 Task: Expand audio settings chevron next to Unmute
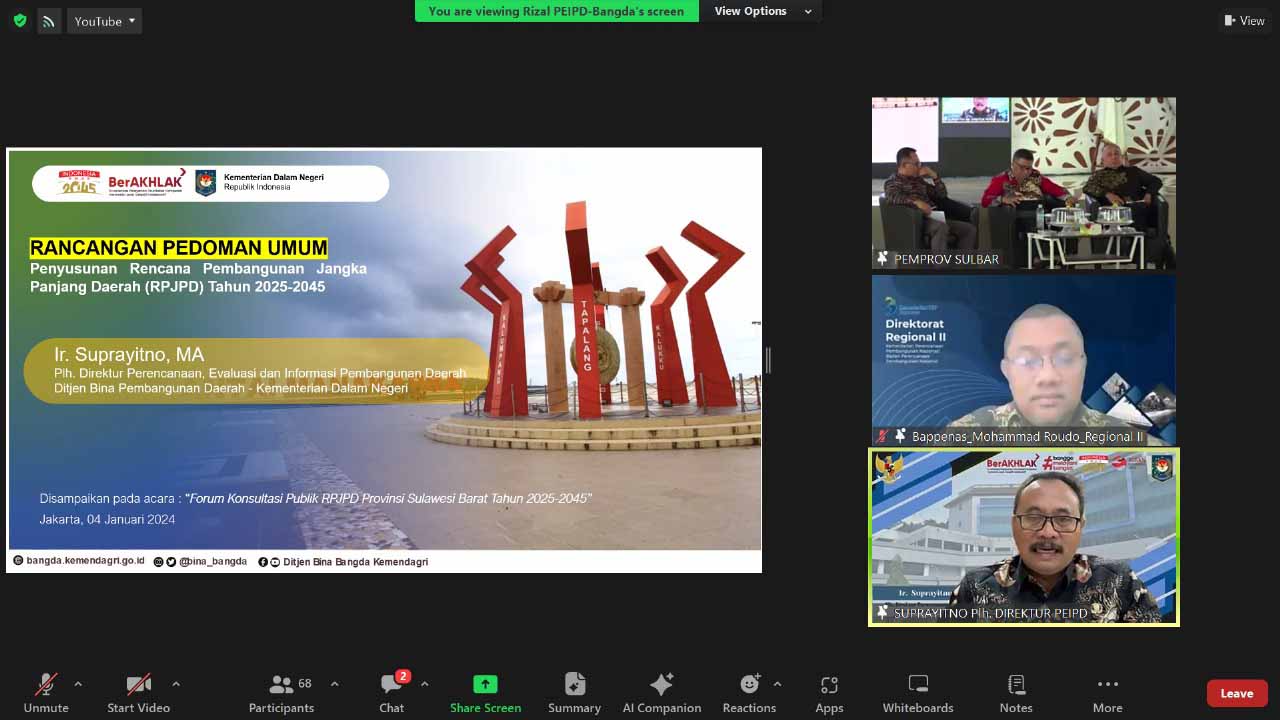[x=78, y=684]
